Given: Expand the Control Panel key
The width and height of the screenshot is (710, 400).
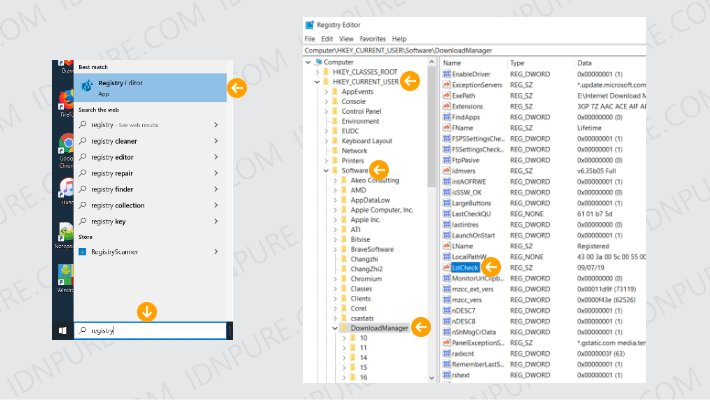Looking at the screenshot, I should 326,111.
